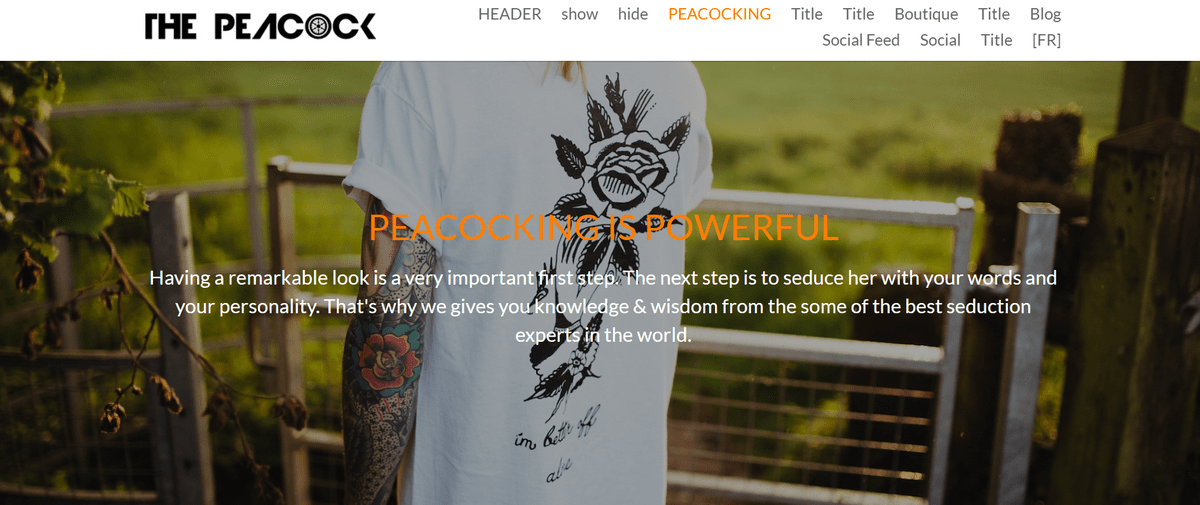Open the HEADER menu item
The width and height of the screenshot is (1200, 505).
[510, 14]
